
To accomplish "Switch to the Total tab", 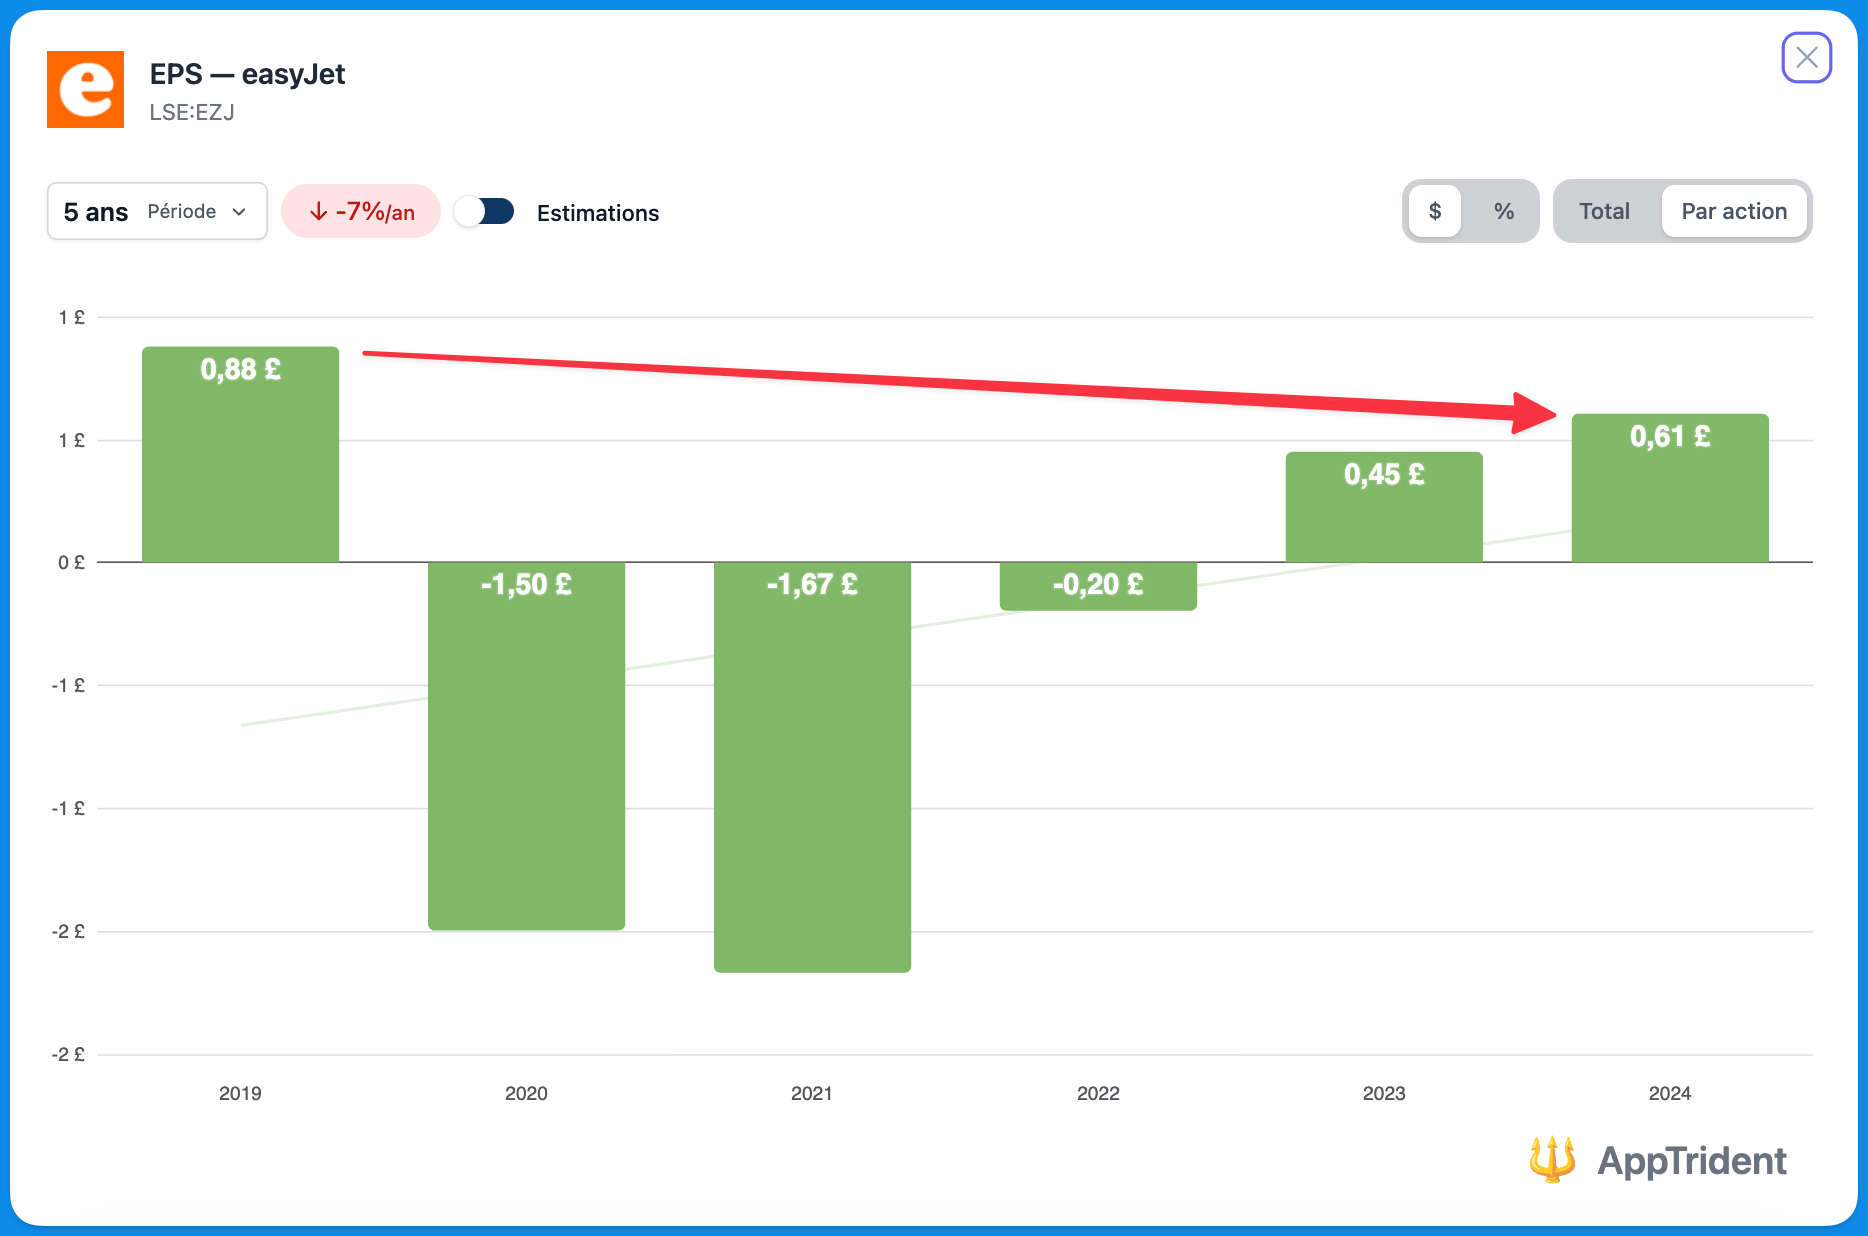I will pyautogui.click(x=1604, y=212).
